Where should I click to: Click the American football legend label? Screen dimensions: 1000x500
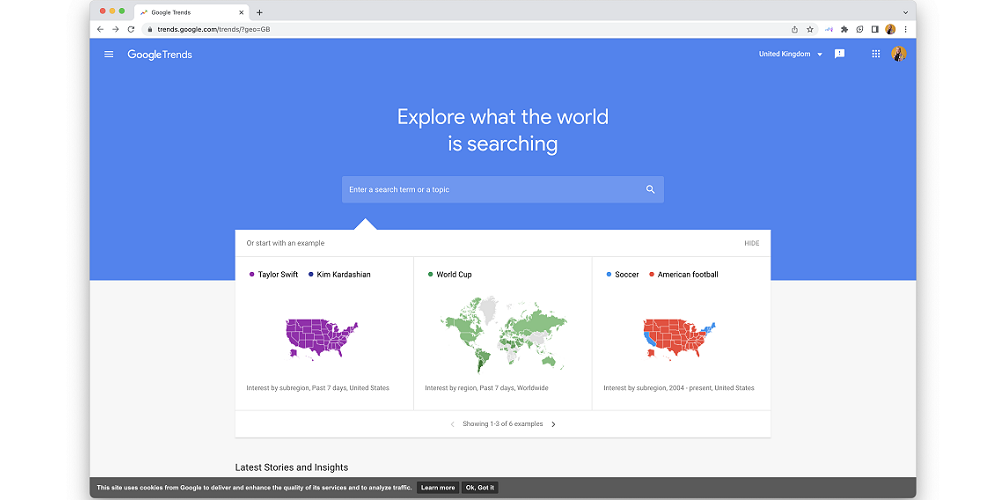tap(688, 275)
